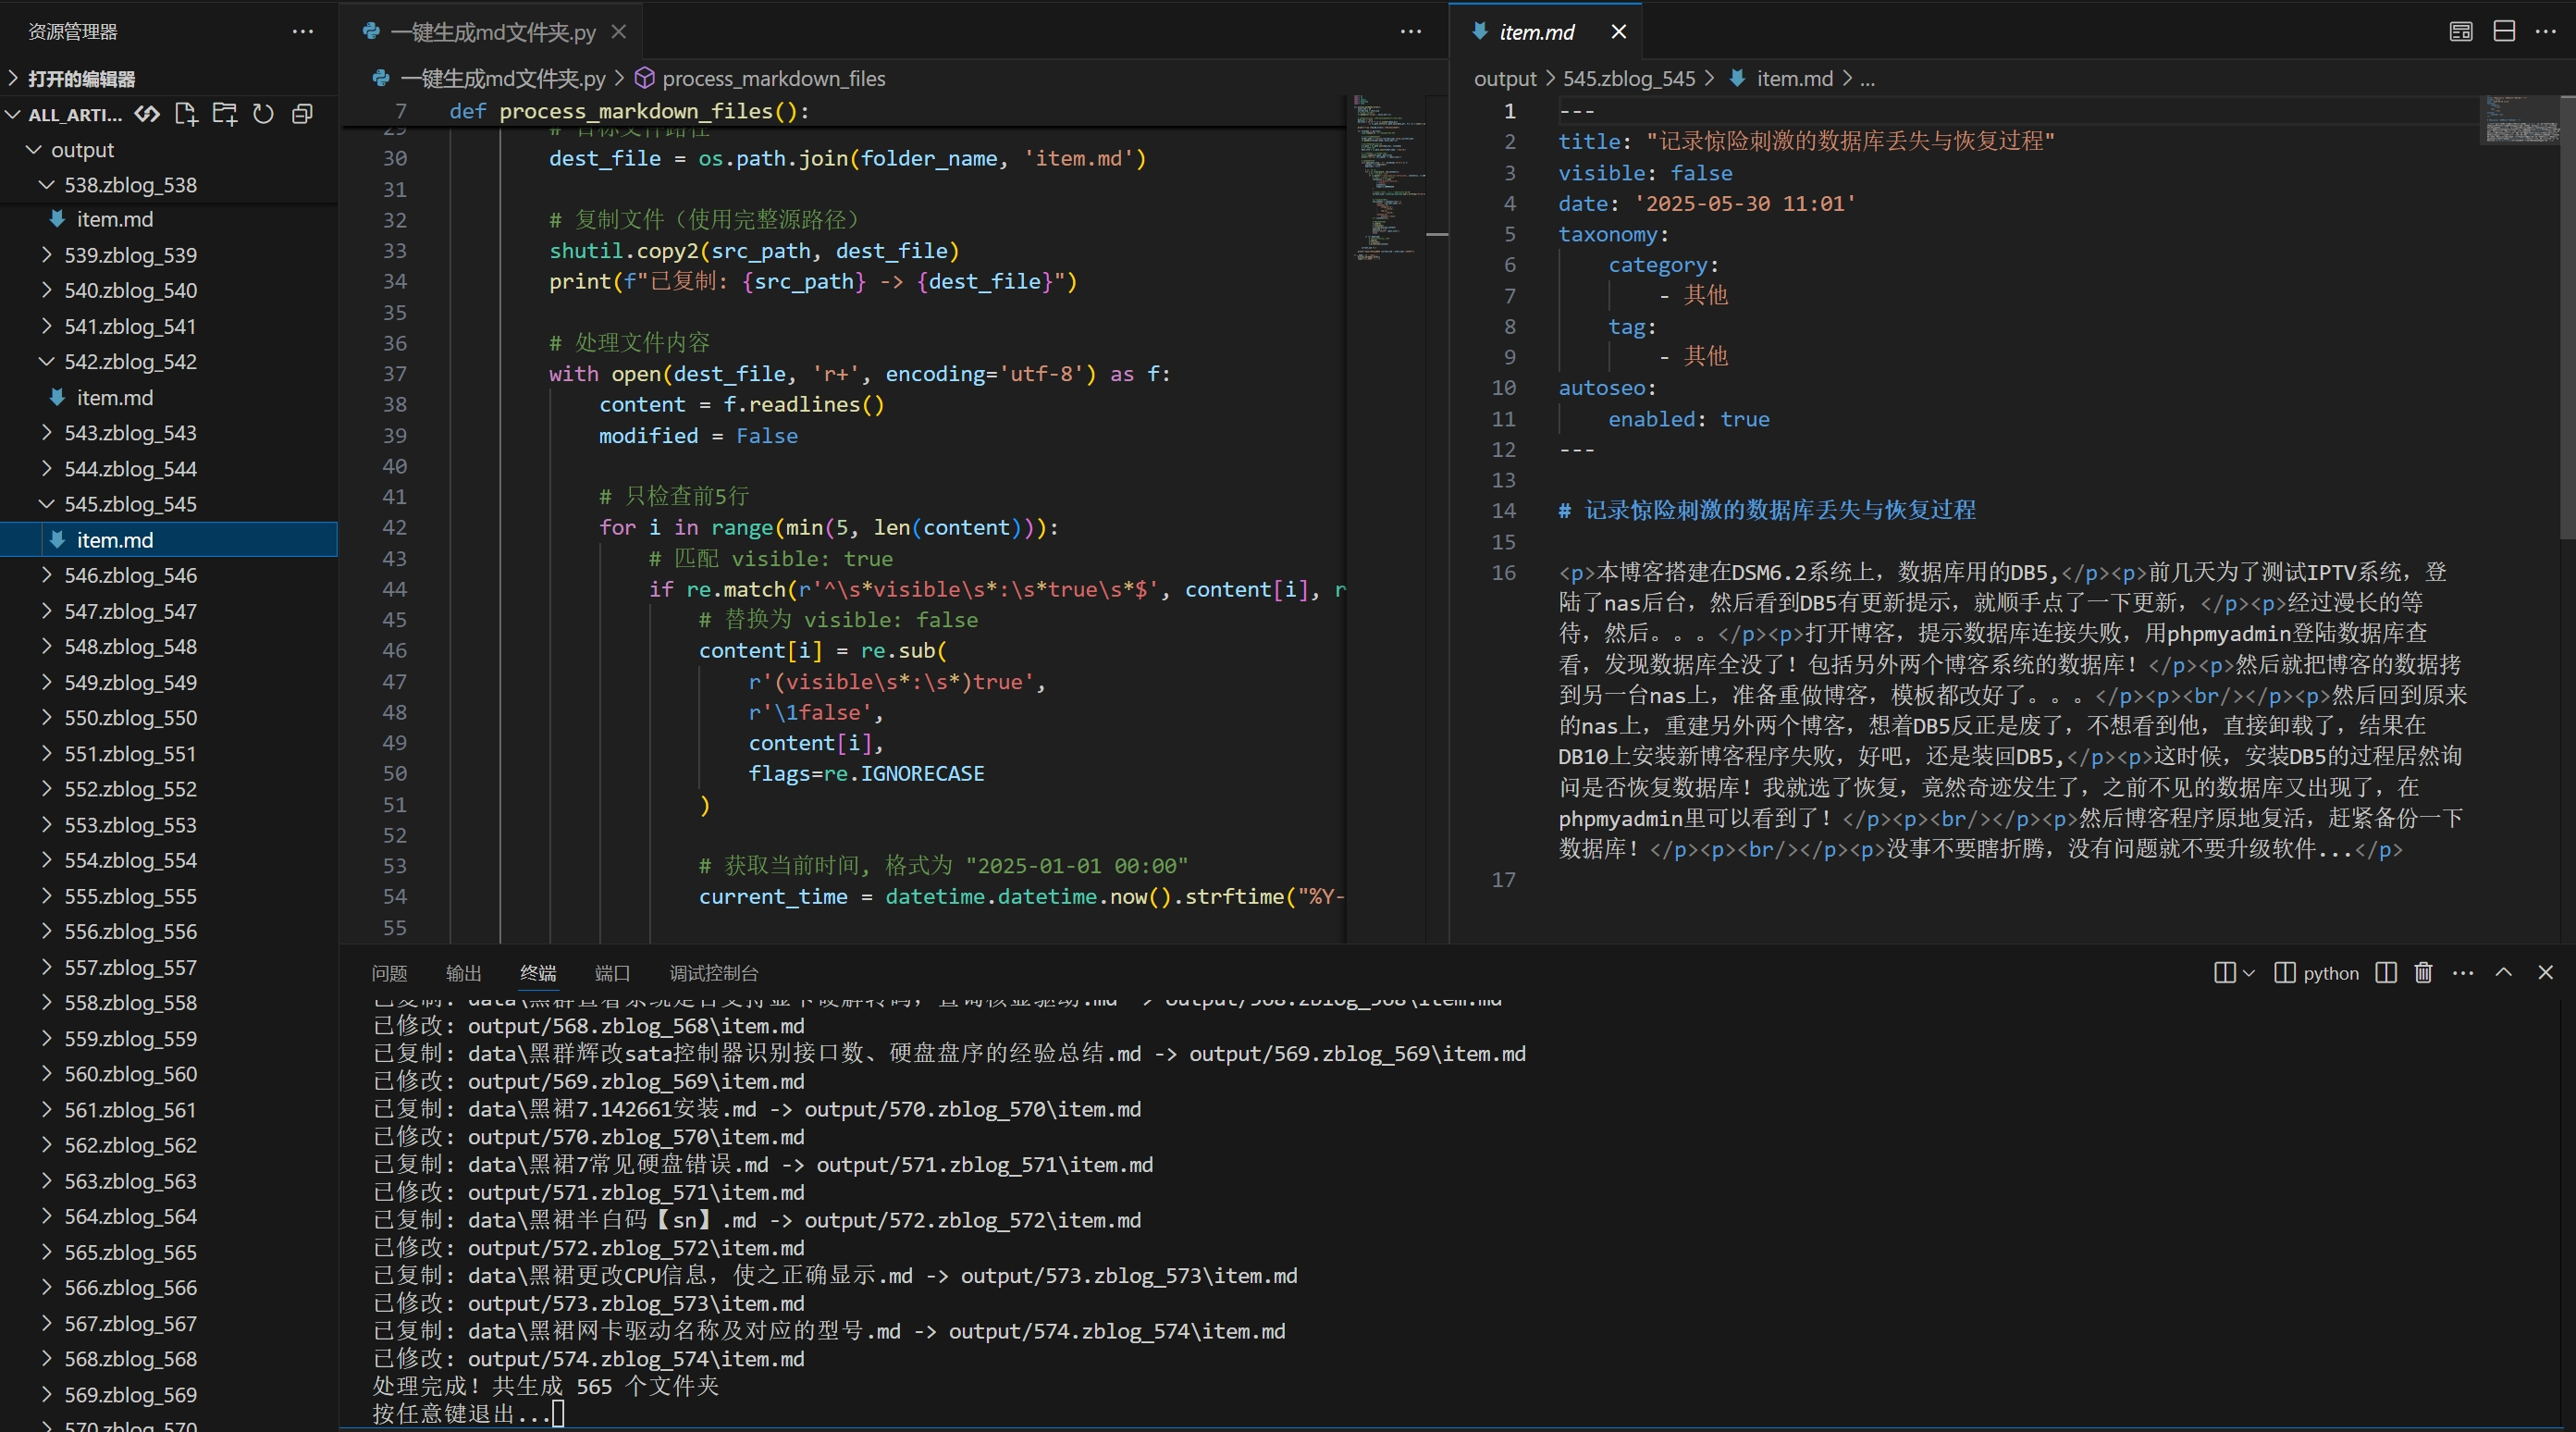
Task: Split the item.md editor
Action: (x=2504, y=32)
